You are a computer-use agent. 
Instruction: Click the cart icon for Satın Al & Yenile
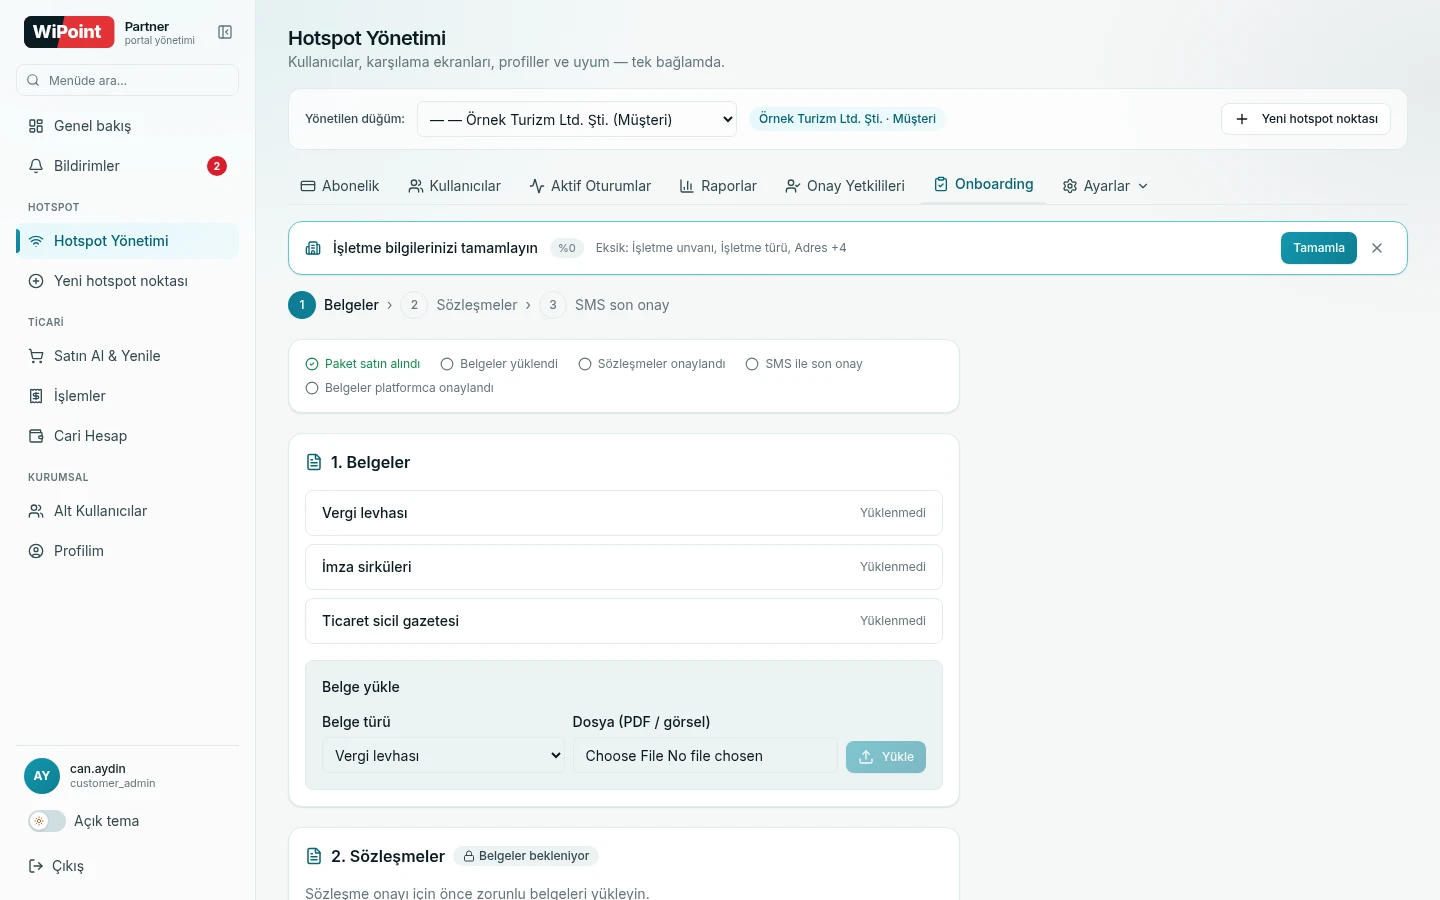pos(36,356)
